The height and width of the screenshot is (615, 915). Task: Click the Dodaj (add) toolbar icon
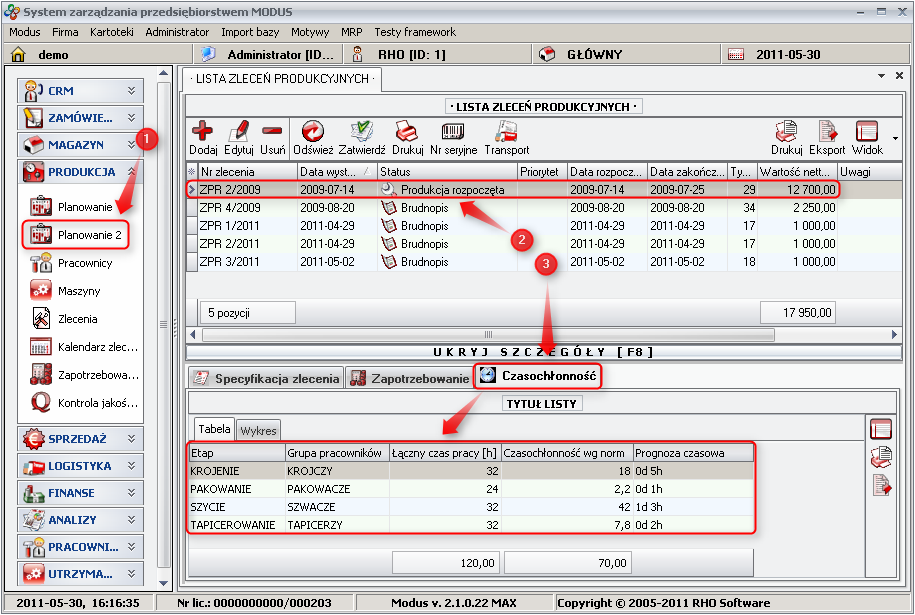tap(203, 132)
